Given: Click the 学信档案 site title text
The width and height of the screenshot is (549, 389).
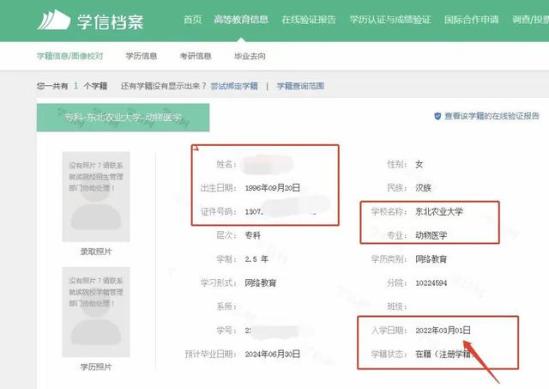Looking at the screenshot, I should coord(110,22).
